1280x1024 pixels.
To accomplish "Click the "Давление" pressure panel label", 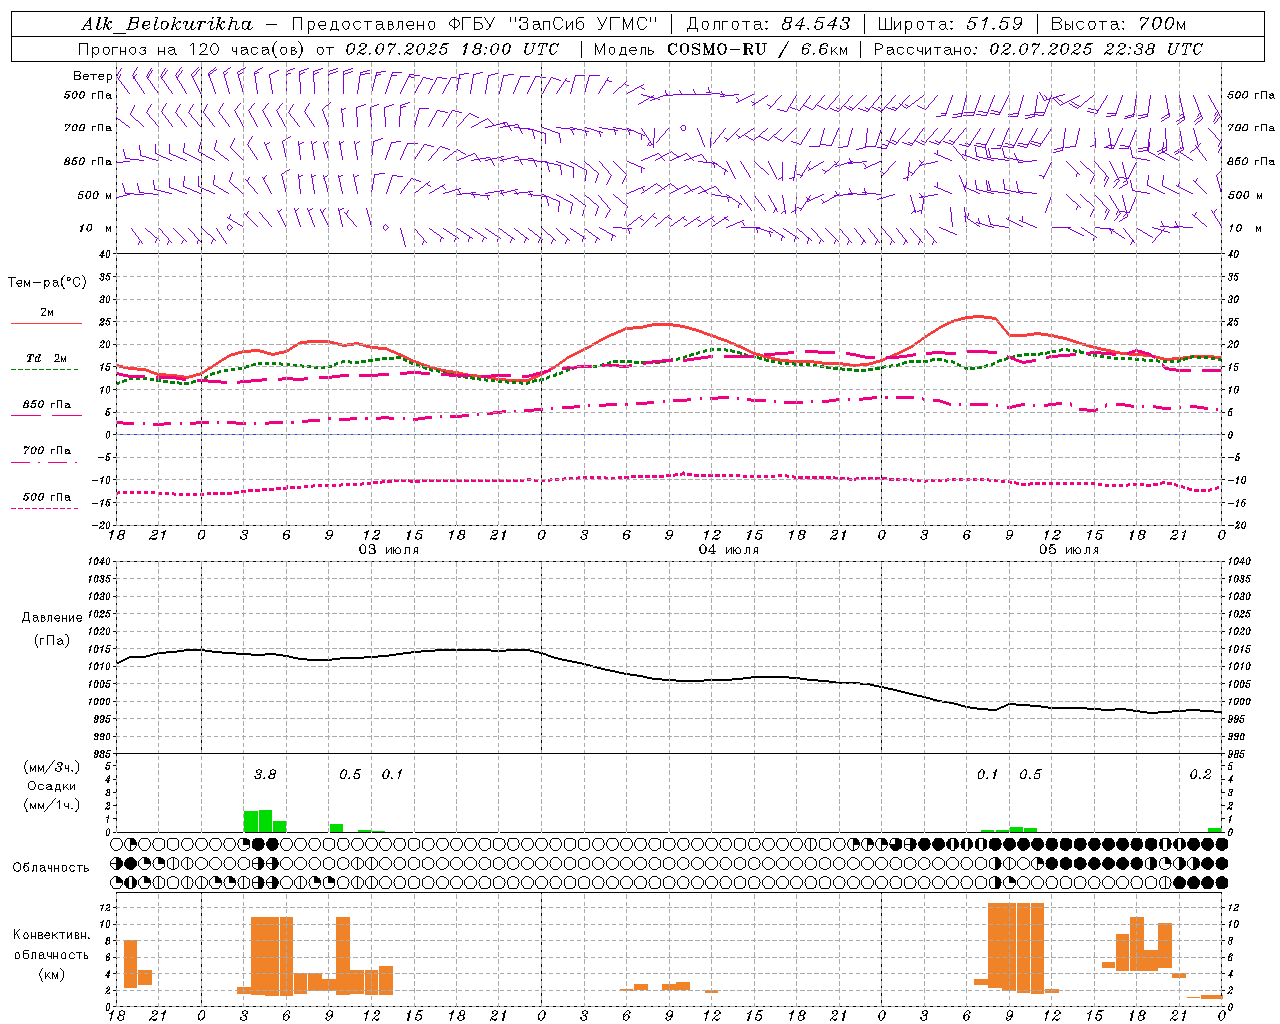I will pos(50,618).
